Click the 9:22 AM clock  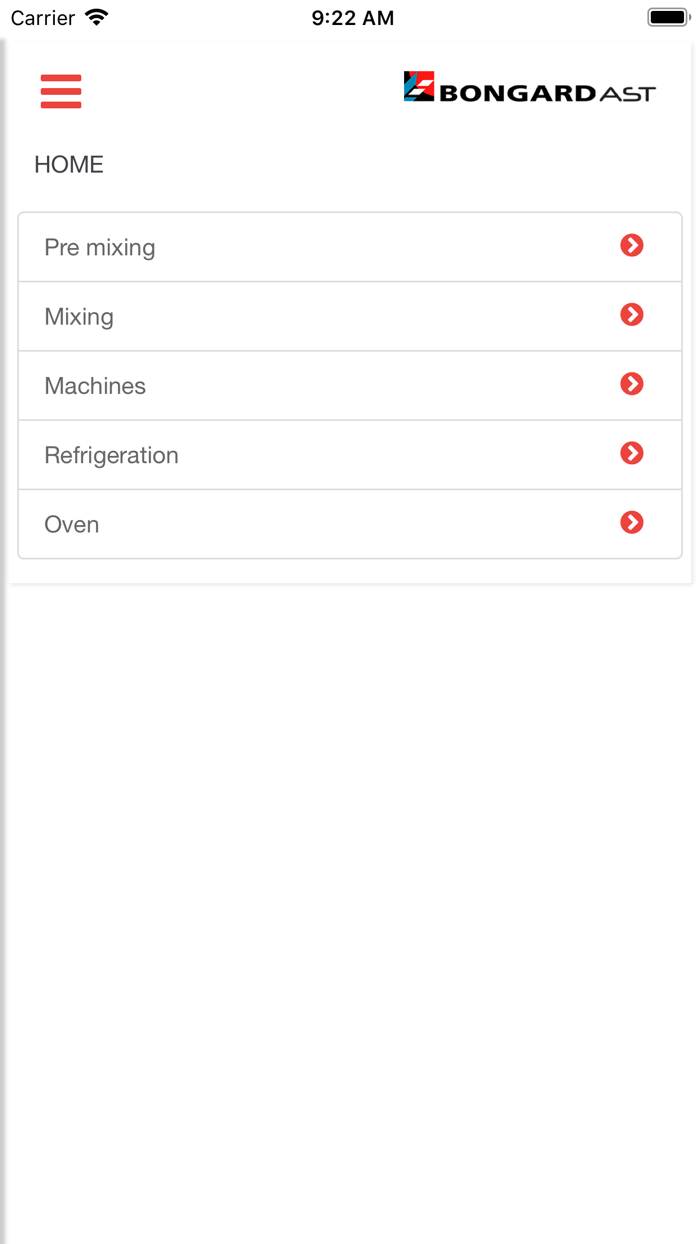coord(352,18)
